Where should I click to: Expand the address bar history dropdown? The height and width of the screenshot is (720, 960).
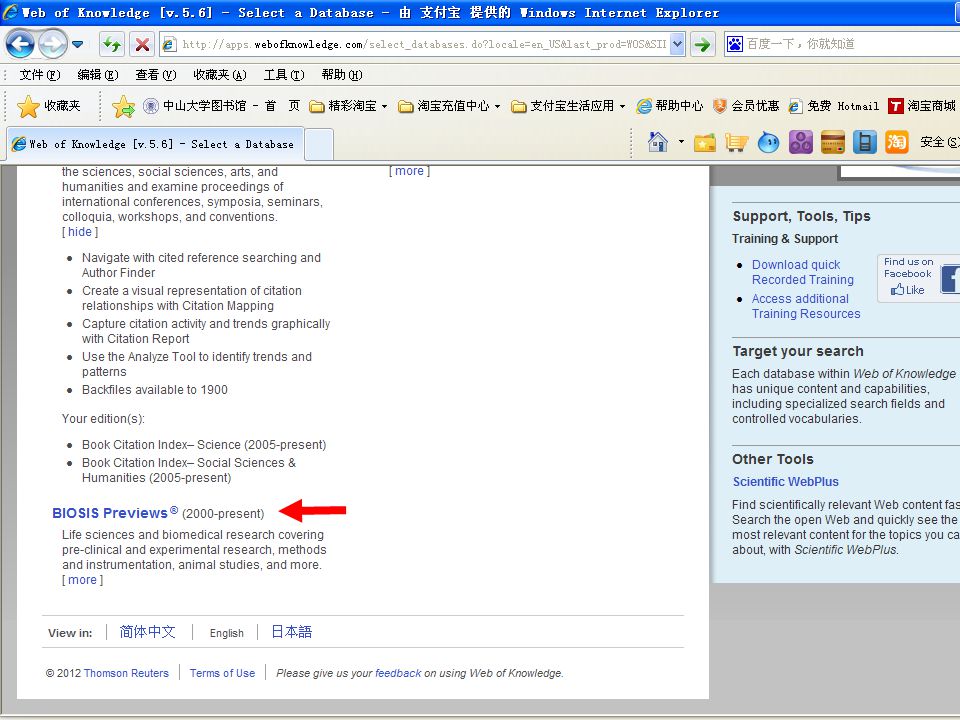[x=677, y=44]
